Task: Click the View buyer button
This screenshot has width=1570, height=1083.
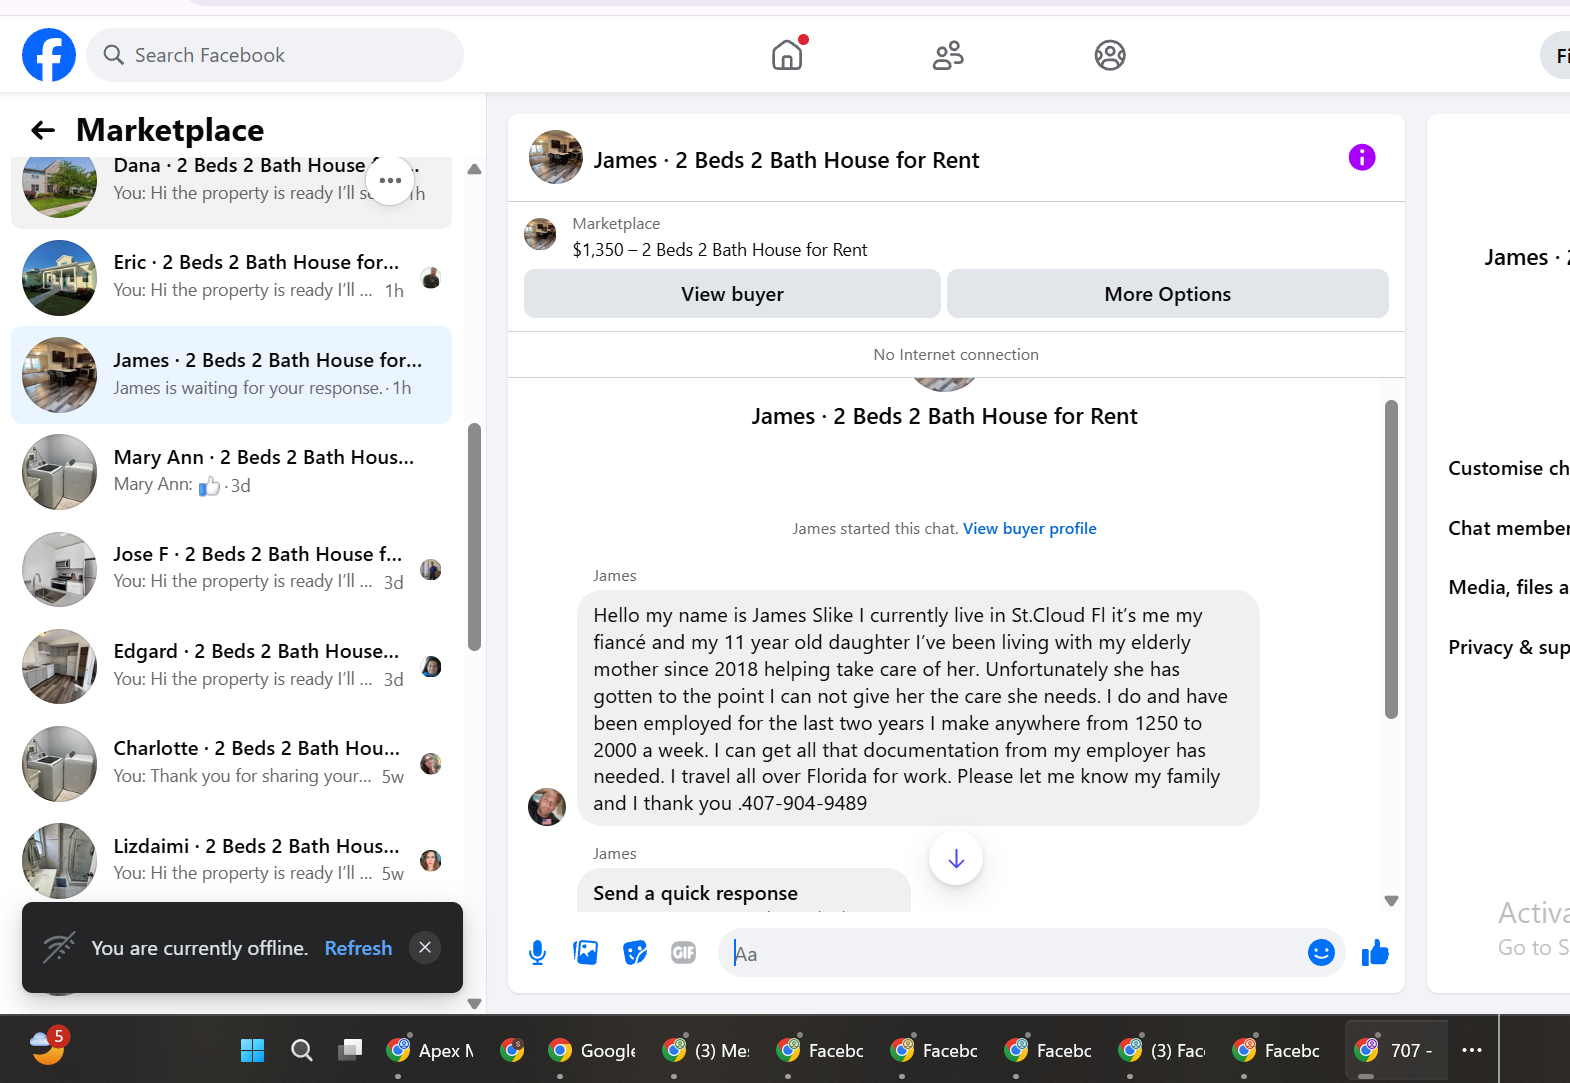Action: click(732, 294)
